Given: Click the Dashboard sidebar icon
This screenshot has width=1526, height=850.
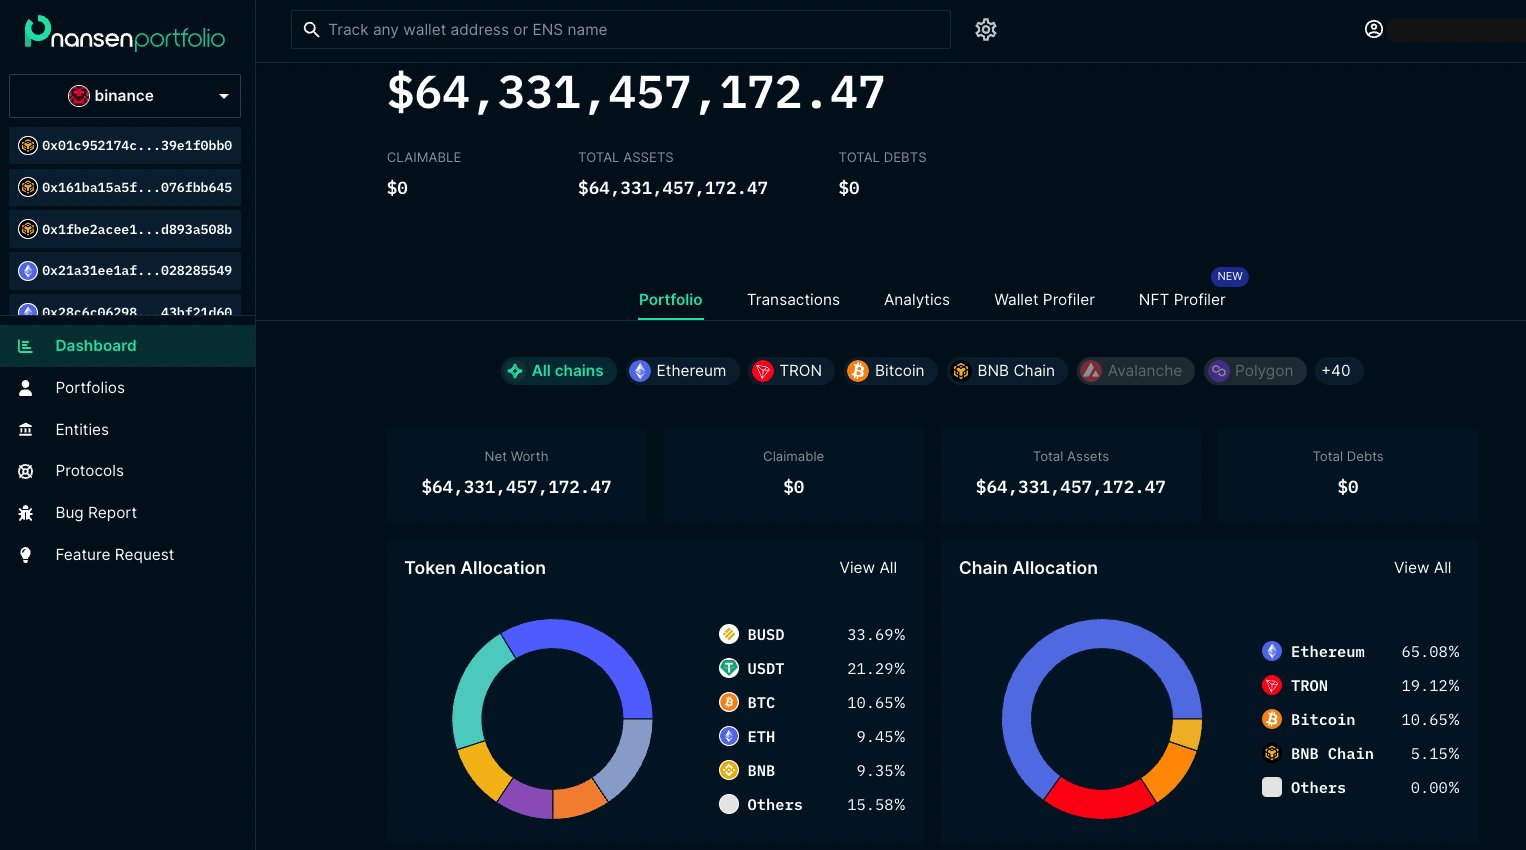Looking at the screenshot, I should pyautogui.click(x=26, y=346).
